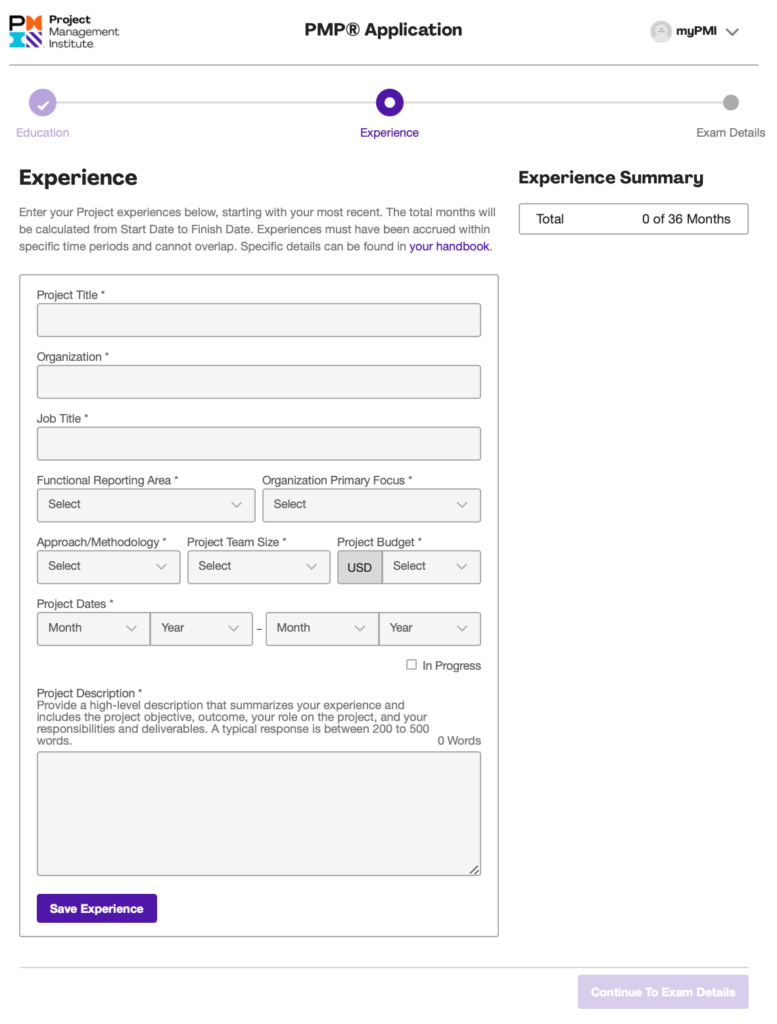This screenshot has width=777, height=1024.
Task: Focus the Project Title input field
Action: pos(259,320)
